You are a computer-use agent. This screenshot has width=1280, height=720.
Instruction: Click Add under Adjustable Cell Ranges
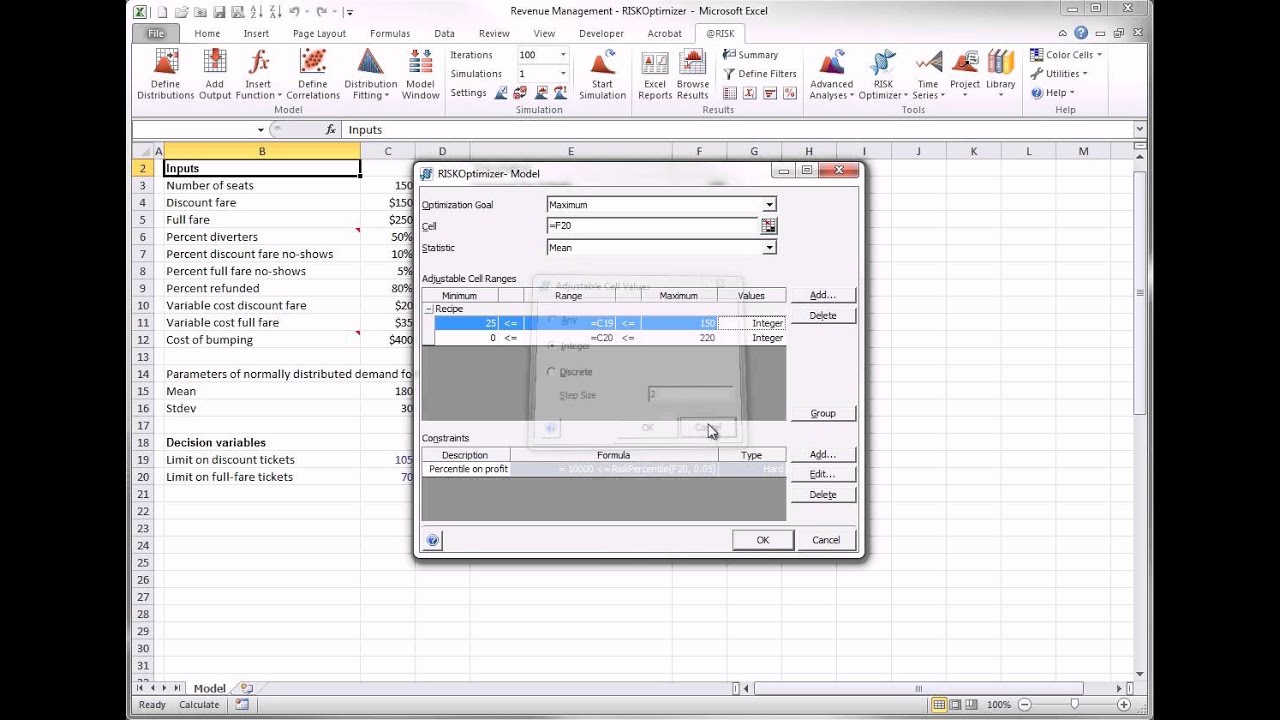[823, 295]
